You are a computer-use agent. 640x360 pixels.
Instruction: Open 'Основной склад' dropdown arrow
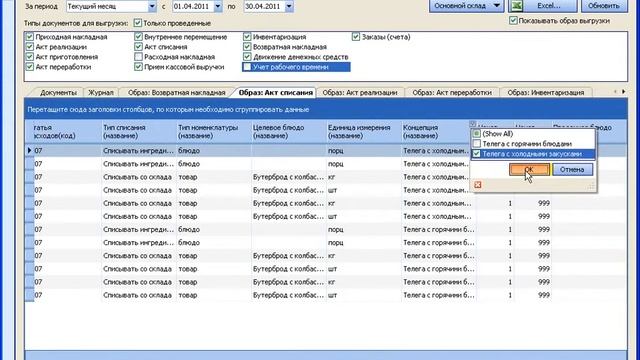point(497,6)
